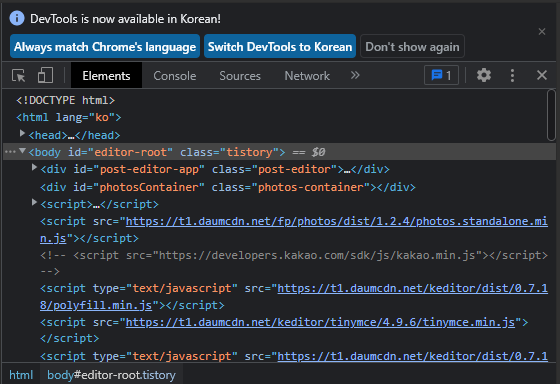Viewport: 560px width, 384px height.
Task: Click Always match Chrome's language
Action: pyautogui.click(x=105, y=46)
